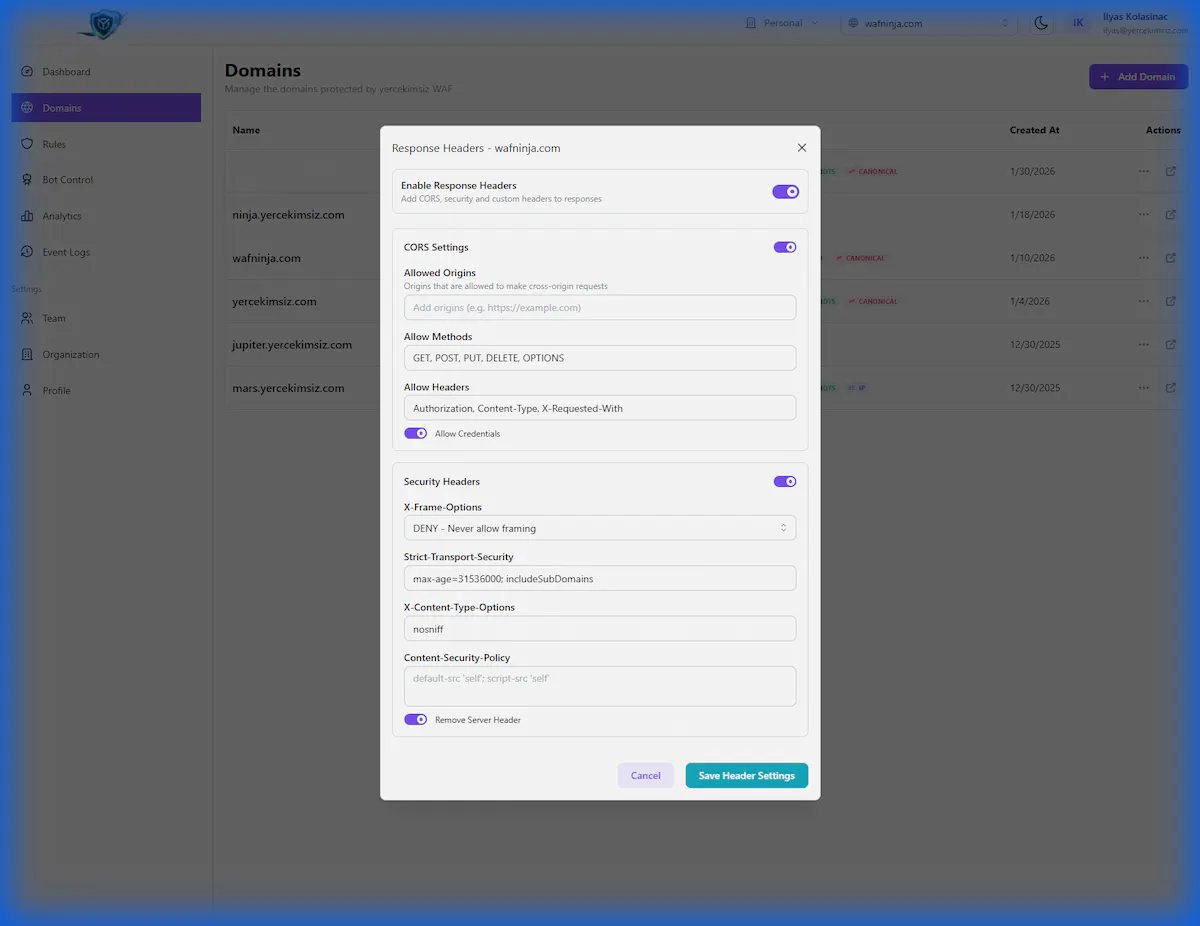Open the wafninja.com domain selector
This screenshot has width=1200, height=926.
pyautogui.click(x=929, y=23)
